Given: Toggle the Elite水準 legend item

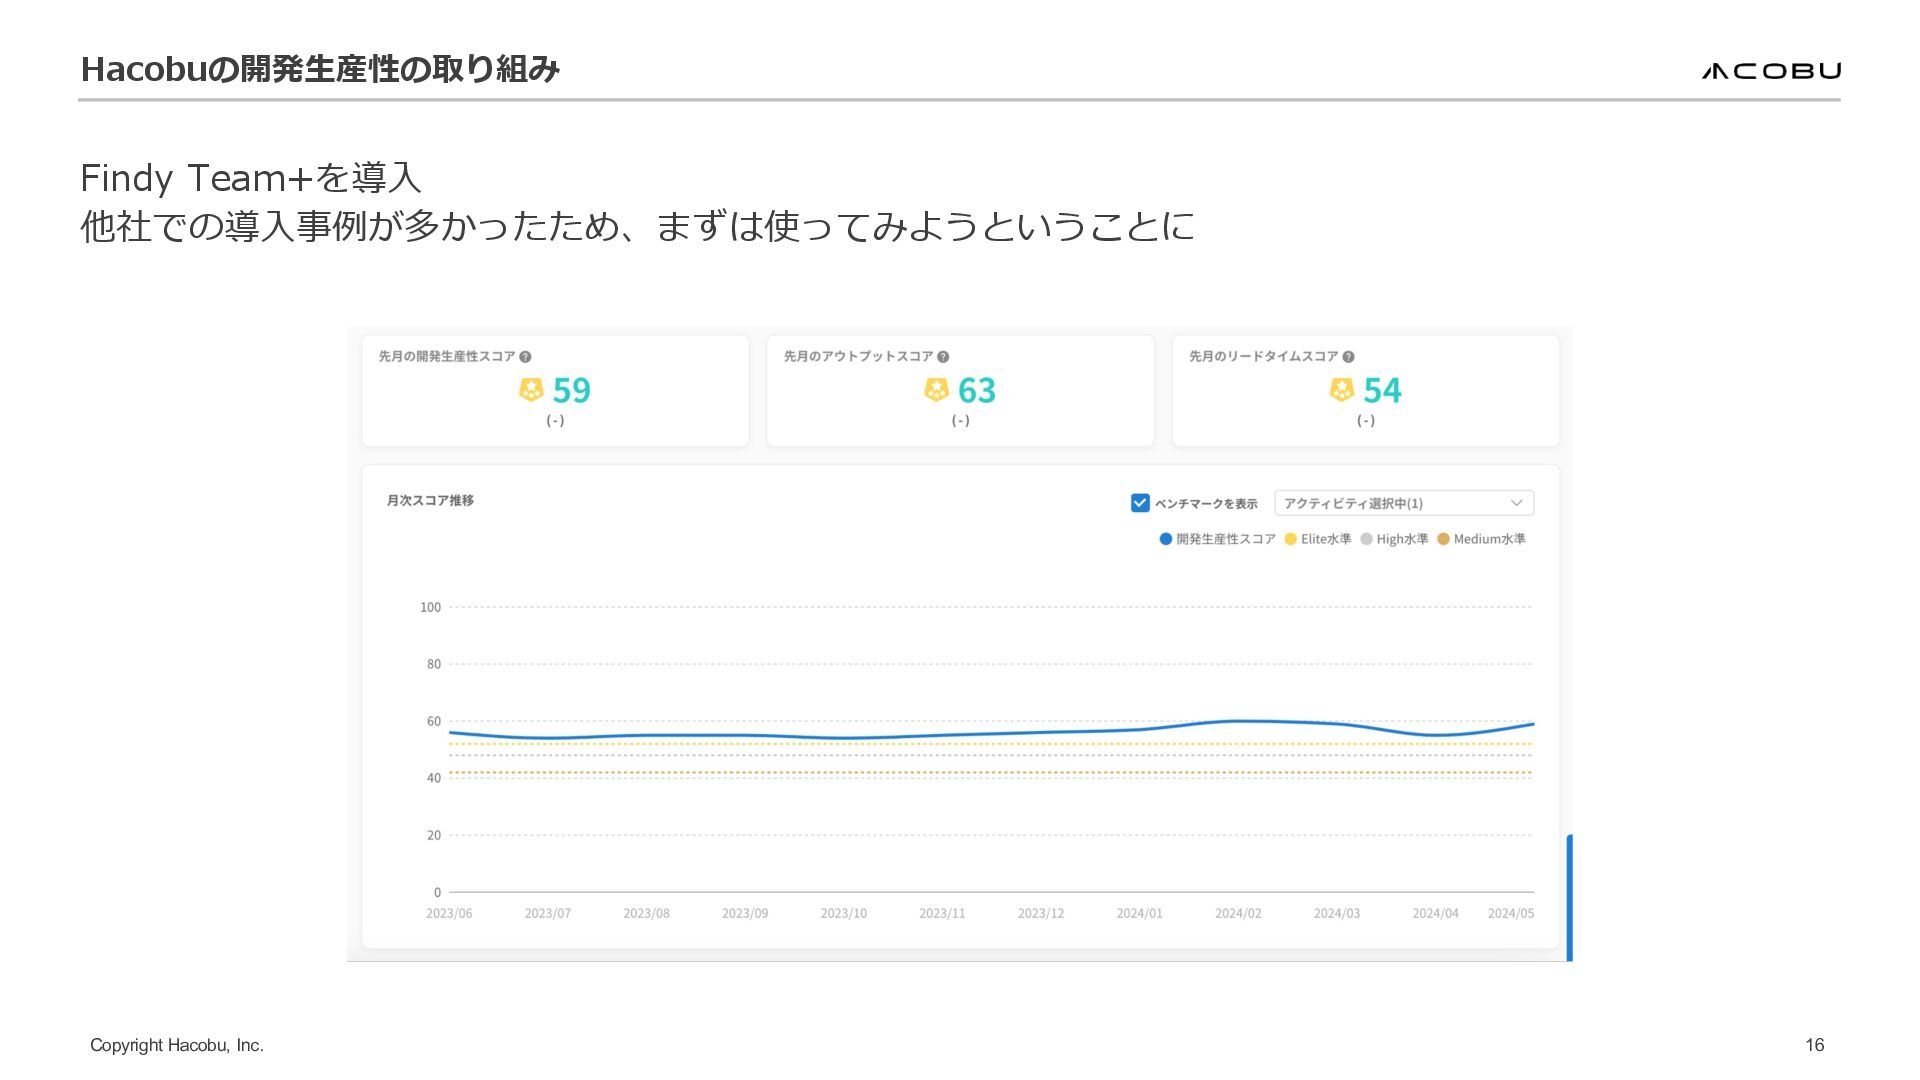Looking at the screenshot, I should (1317, 539).
